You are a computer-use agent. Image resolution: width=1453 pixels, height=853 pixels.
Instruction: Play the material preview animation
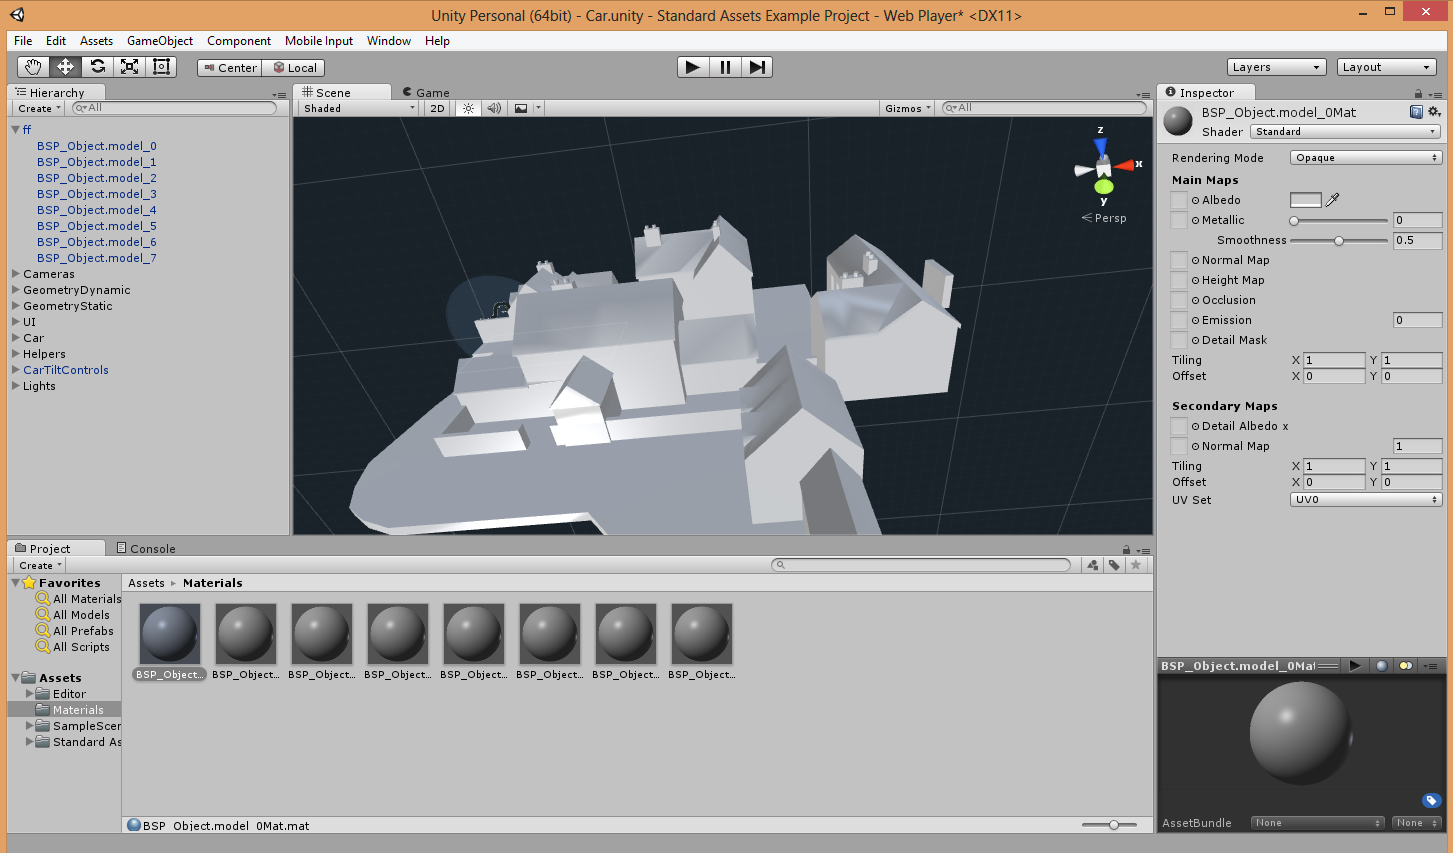1355,665
